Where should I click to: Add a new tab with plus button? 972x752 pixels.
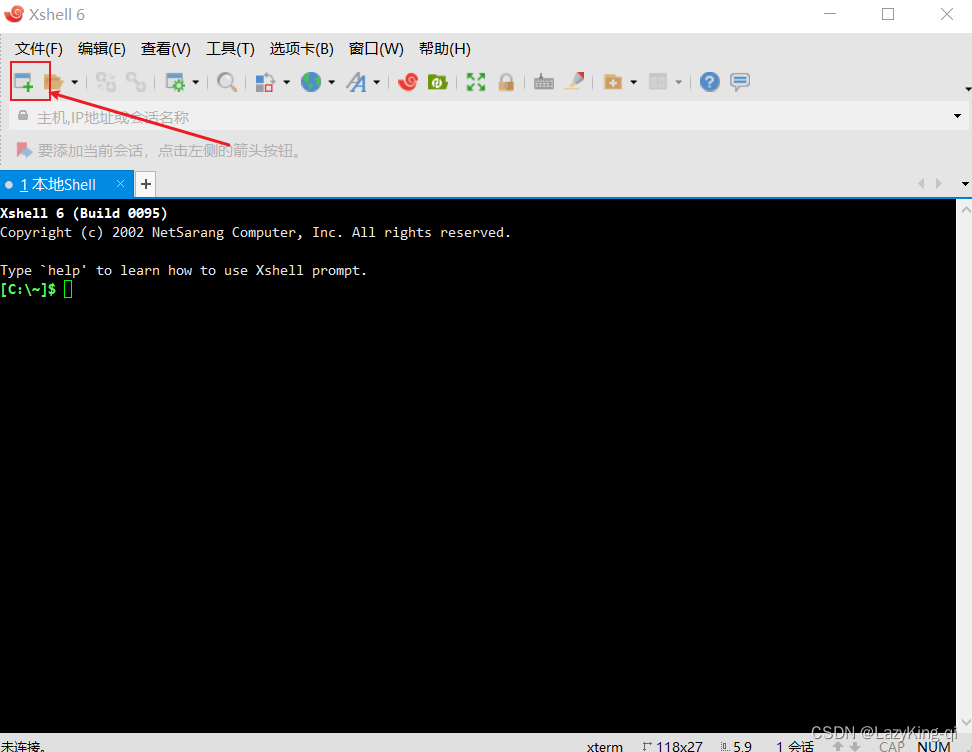[146, 184]
